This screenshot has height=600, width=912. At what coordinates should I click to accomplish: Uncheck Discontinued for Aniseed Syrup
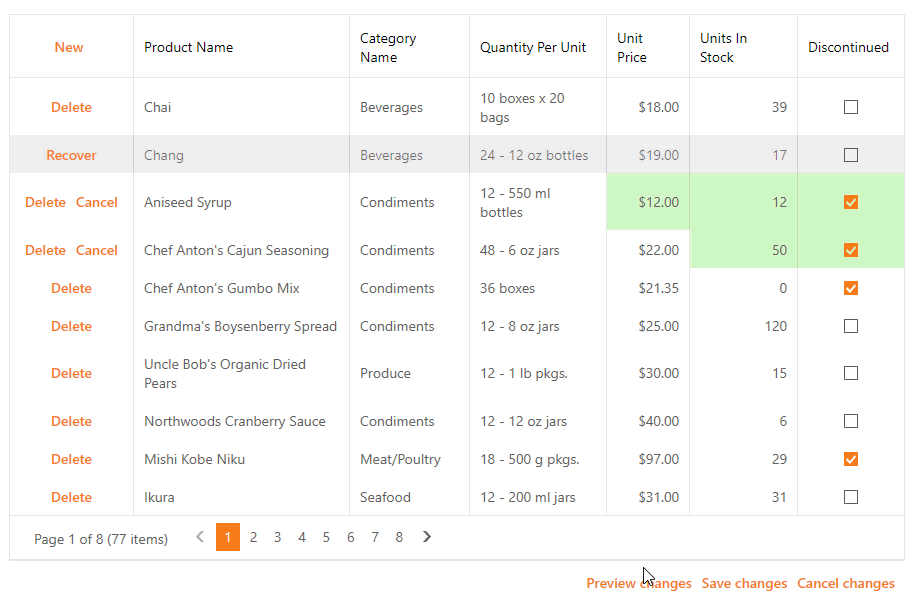[850, 202]
